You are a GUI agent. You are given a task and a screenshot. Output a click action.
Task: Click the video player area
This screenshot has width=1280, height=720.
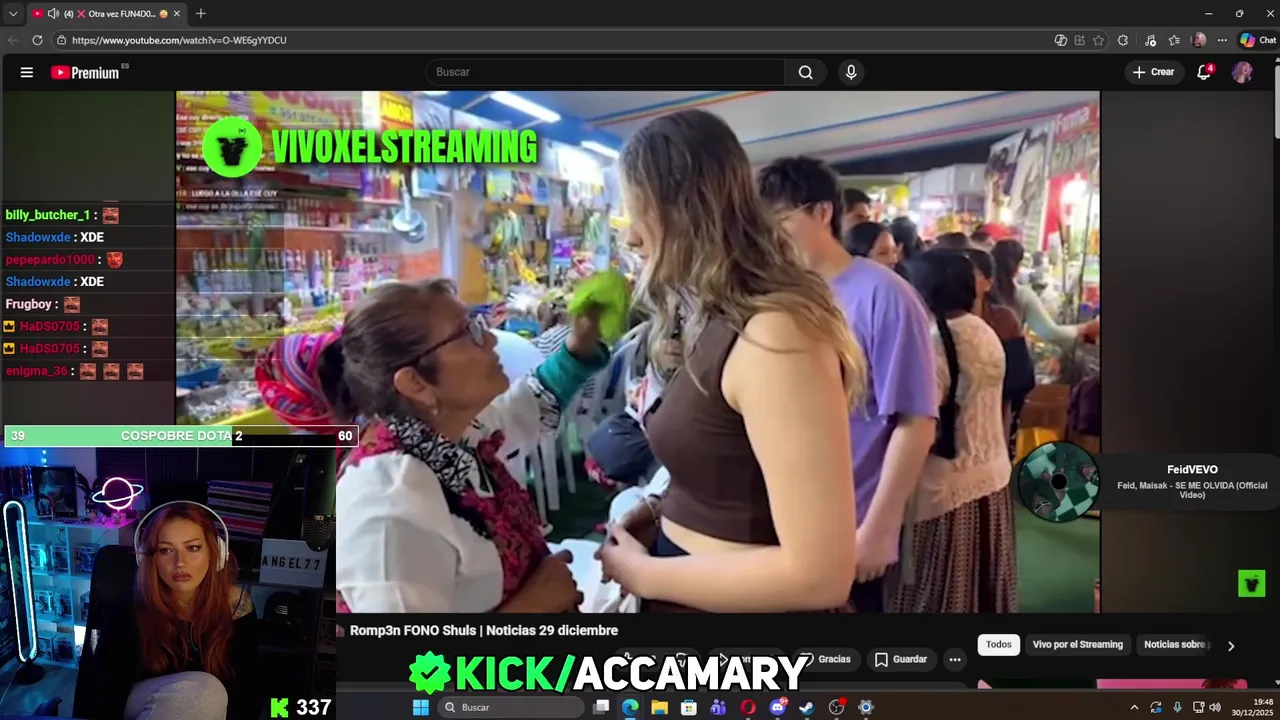638,351
